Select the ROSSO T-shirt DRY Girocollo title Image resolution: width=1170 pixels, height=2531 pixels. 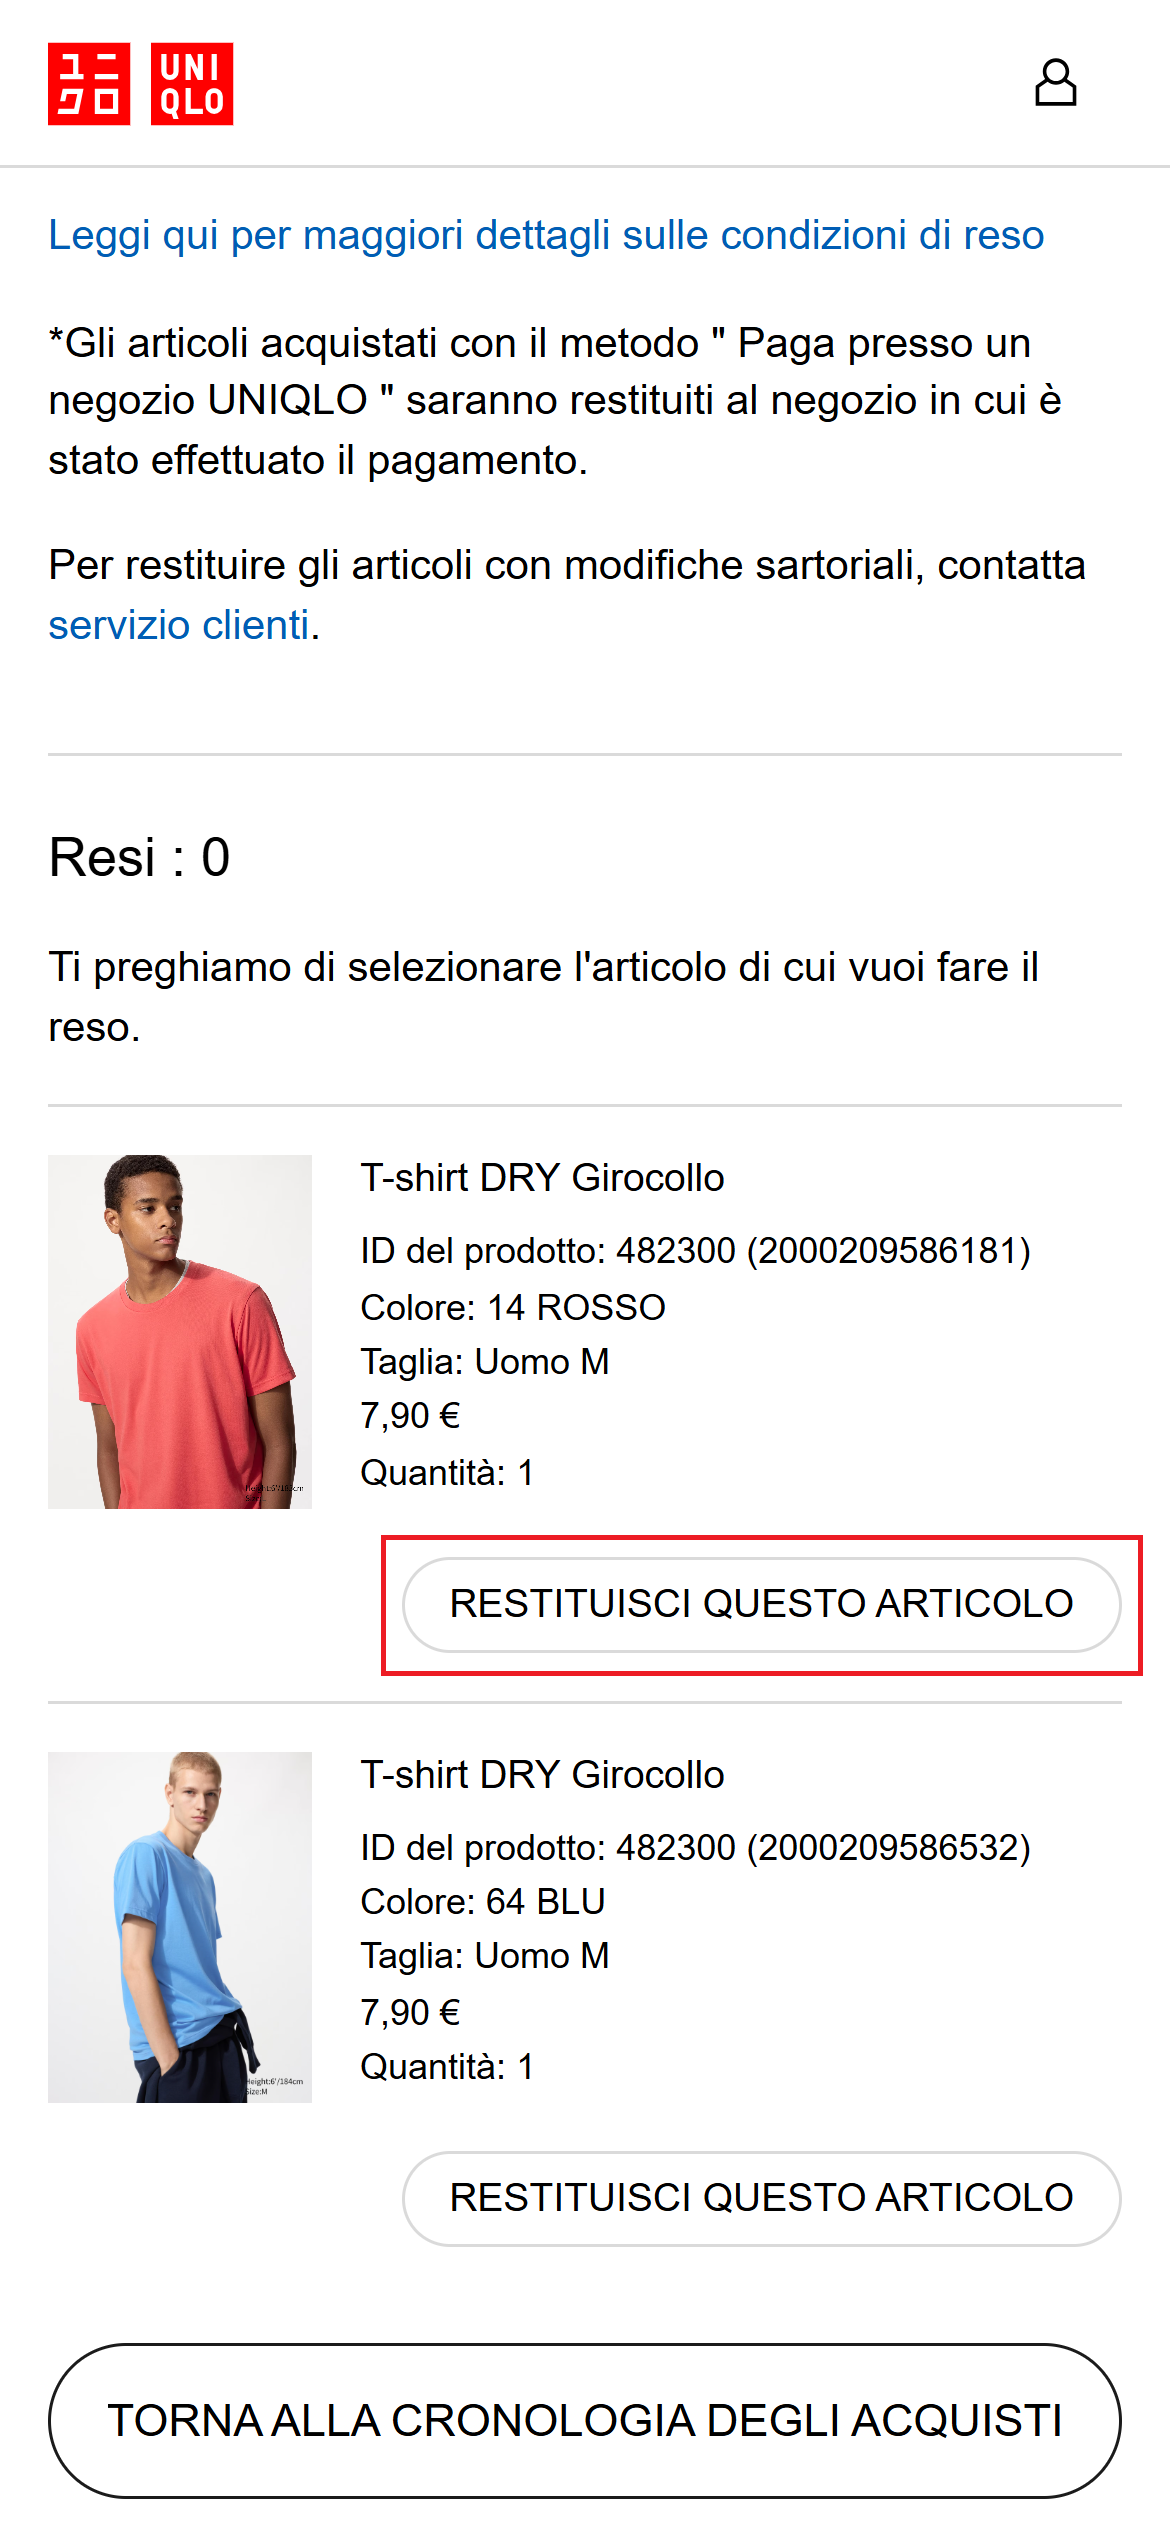point(542,1178)
